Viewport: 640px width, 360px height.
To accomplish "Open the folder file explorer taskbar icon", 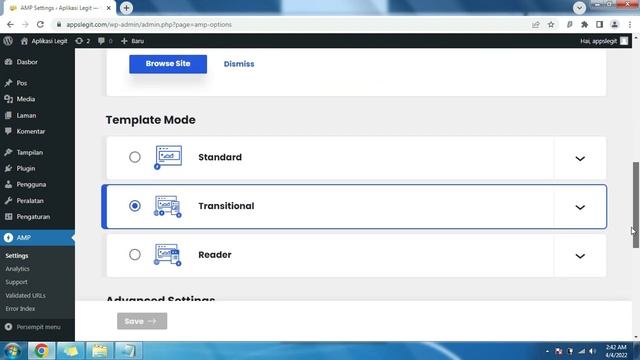I will pyautogui.click(x=100, y=351).
